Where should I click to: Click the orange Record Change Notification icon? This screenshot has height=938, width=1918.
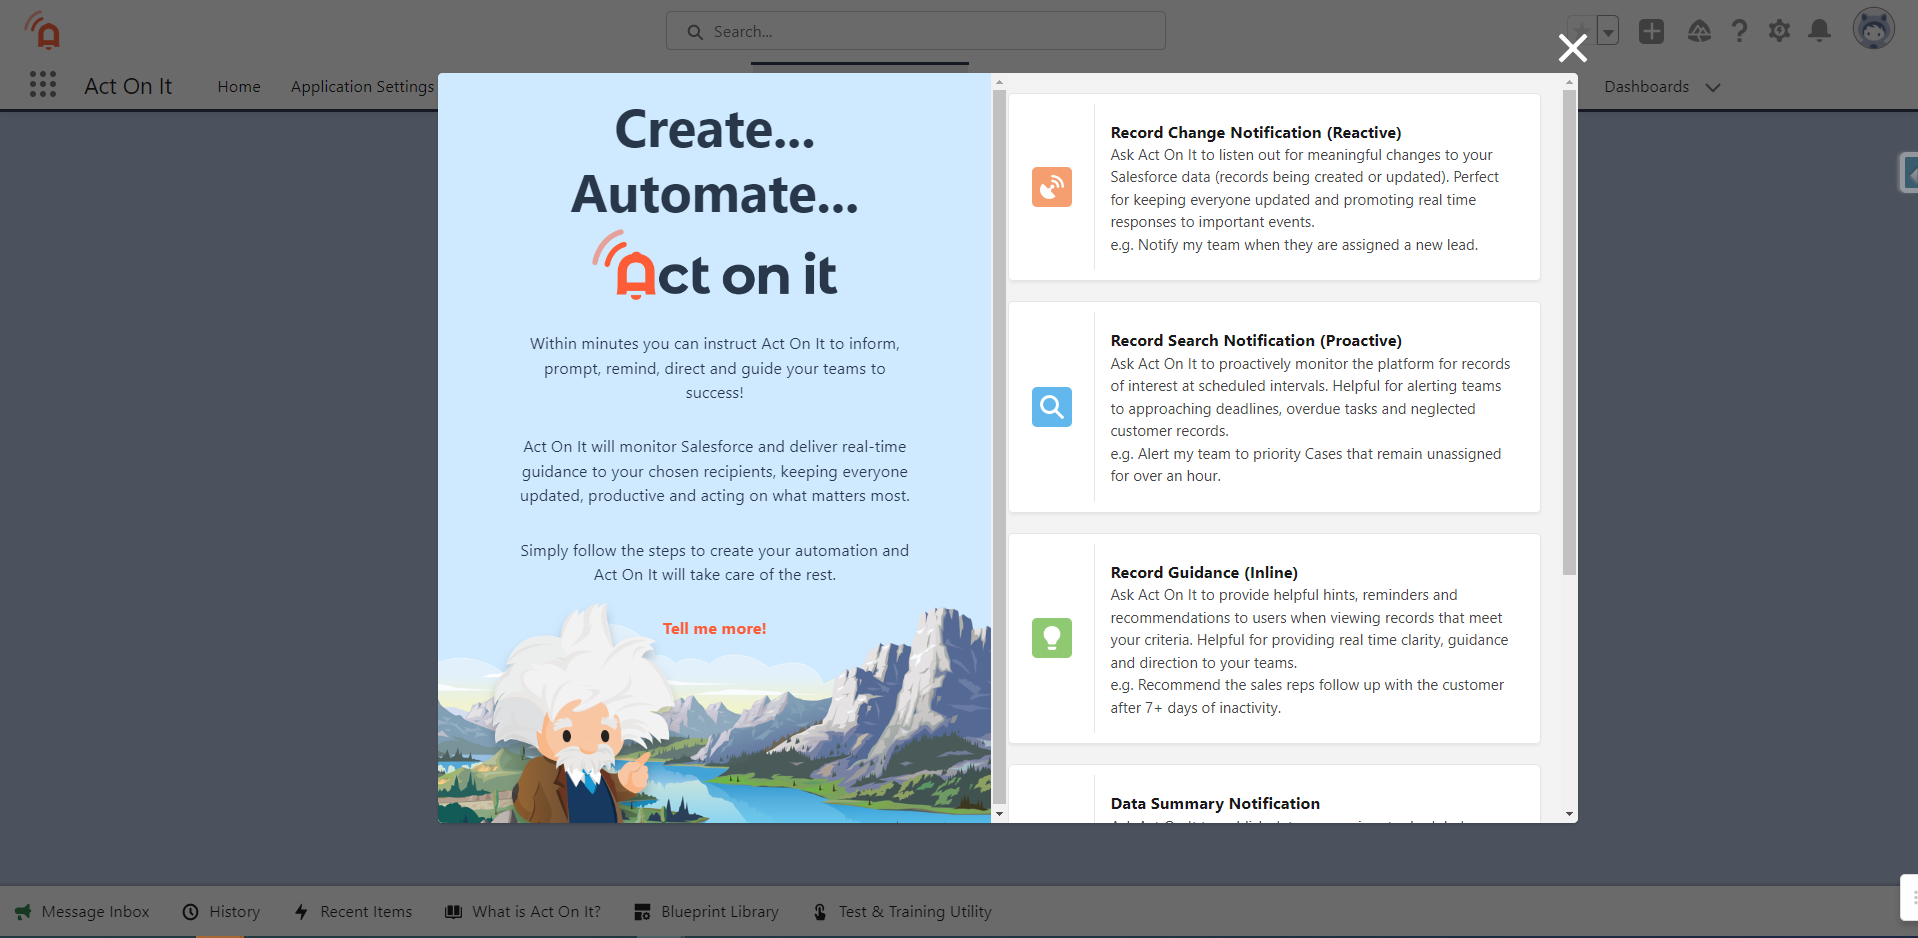tap(1051, 187)
